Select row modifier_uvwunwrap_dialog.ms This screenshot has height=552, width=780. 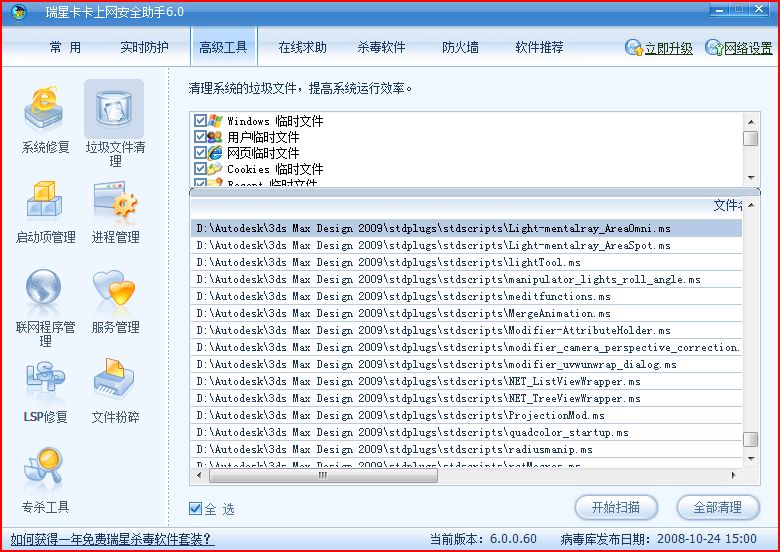[x=467, y=365]
